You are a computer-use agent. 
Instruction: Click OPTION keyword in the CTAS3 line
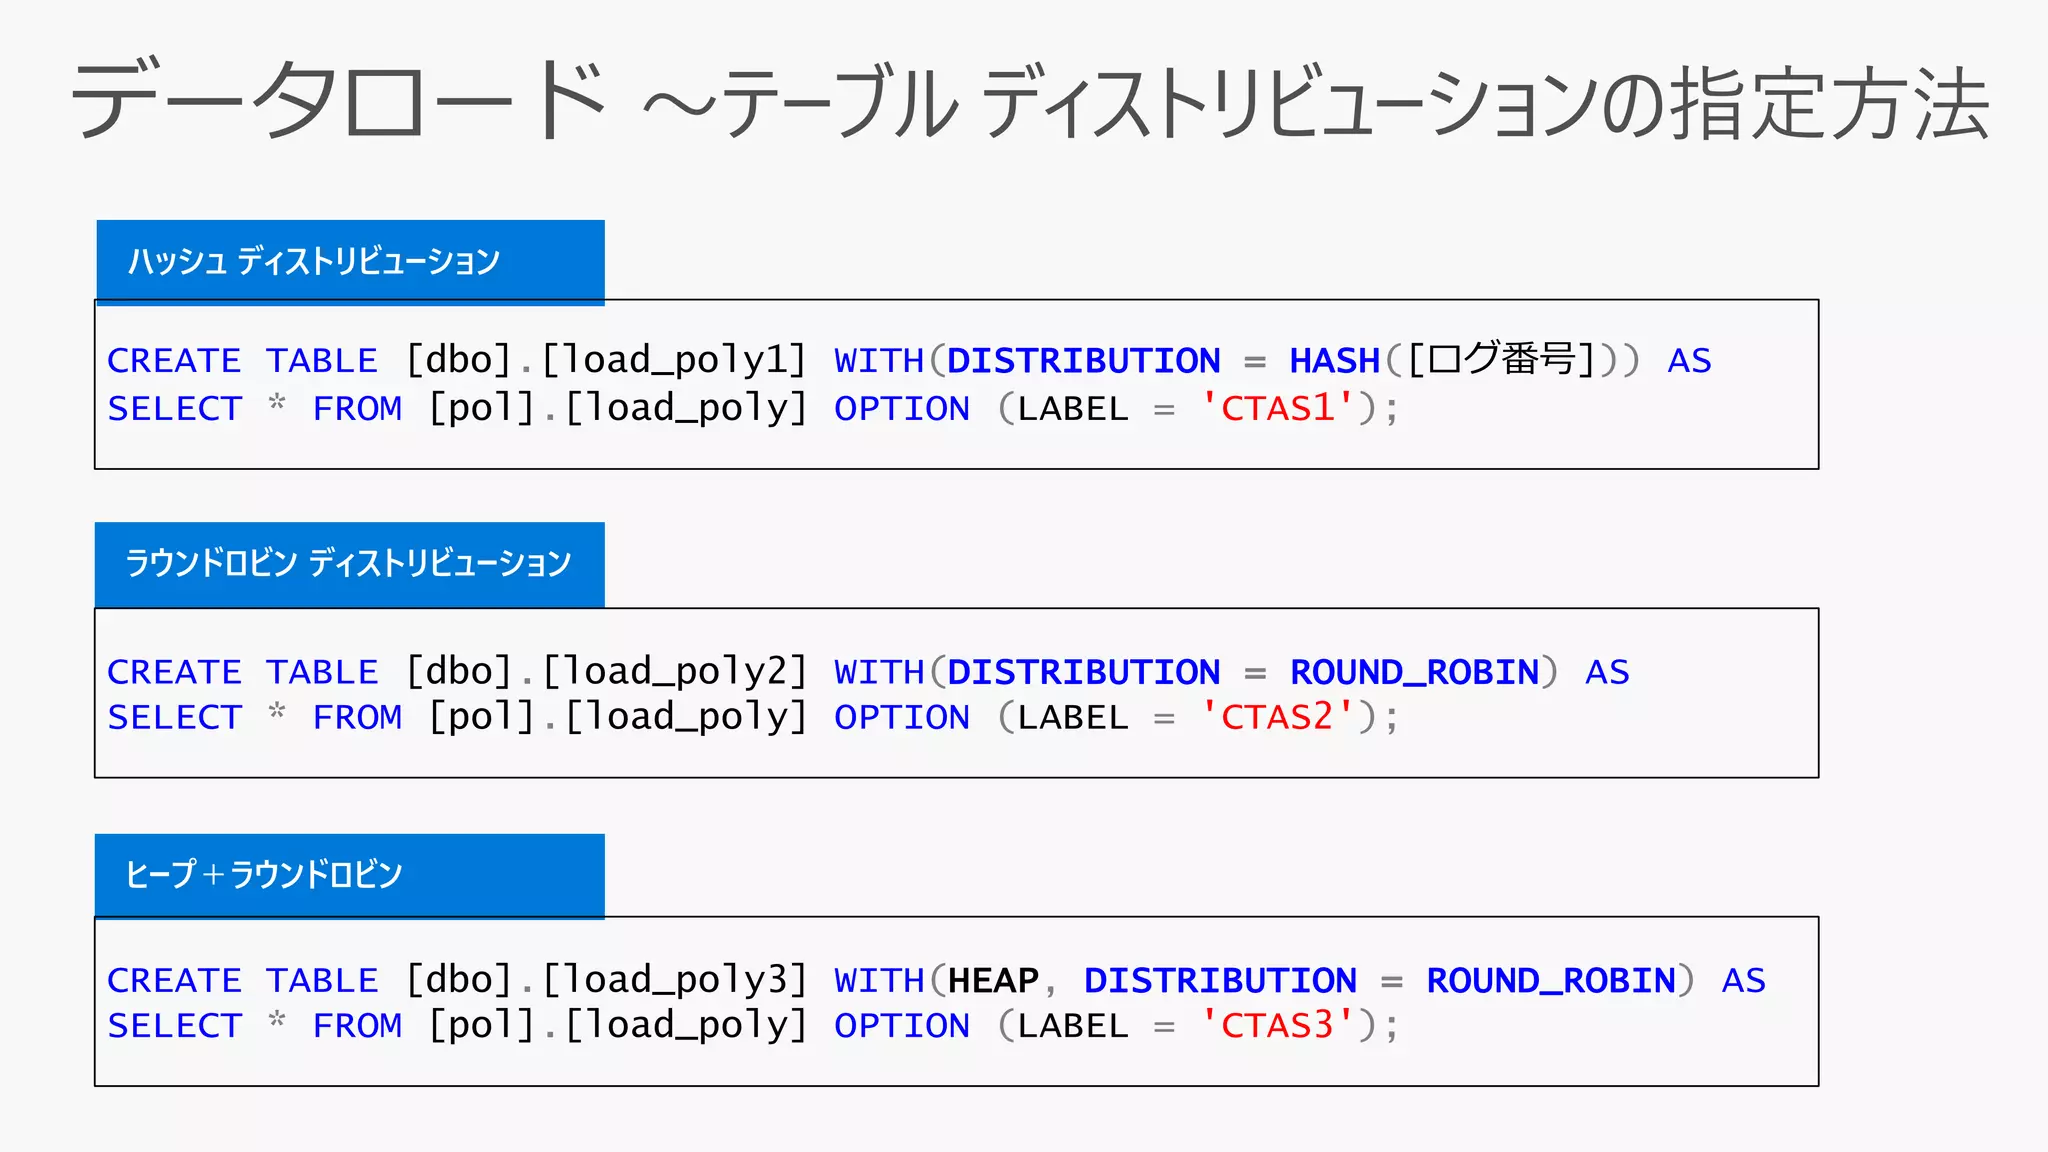902,1026
